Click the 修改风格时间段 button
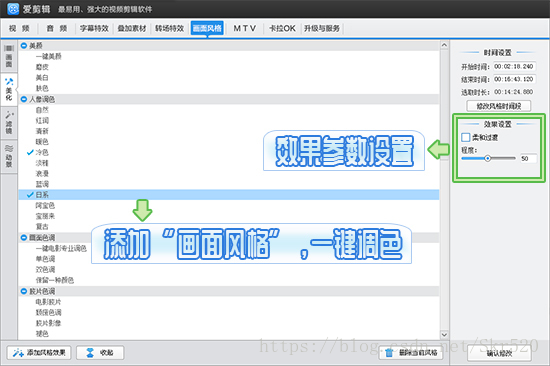The width and height of the screenshot is (550, 366). tap(498, 106)
